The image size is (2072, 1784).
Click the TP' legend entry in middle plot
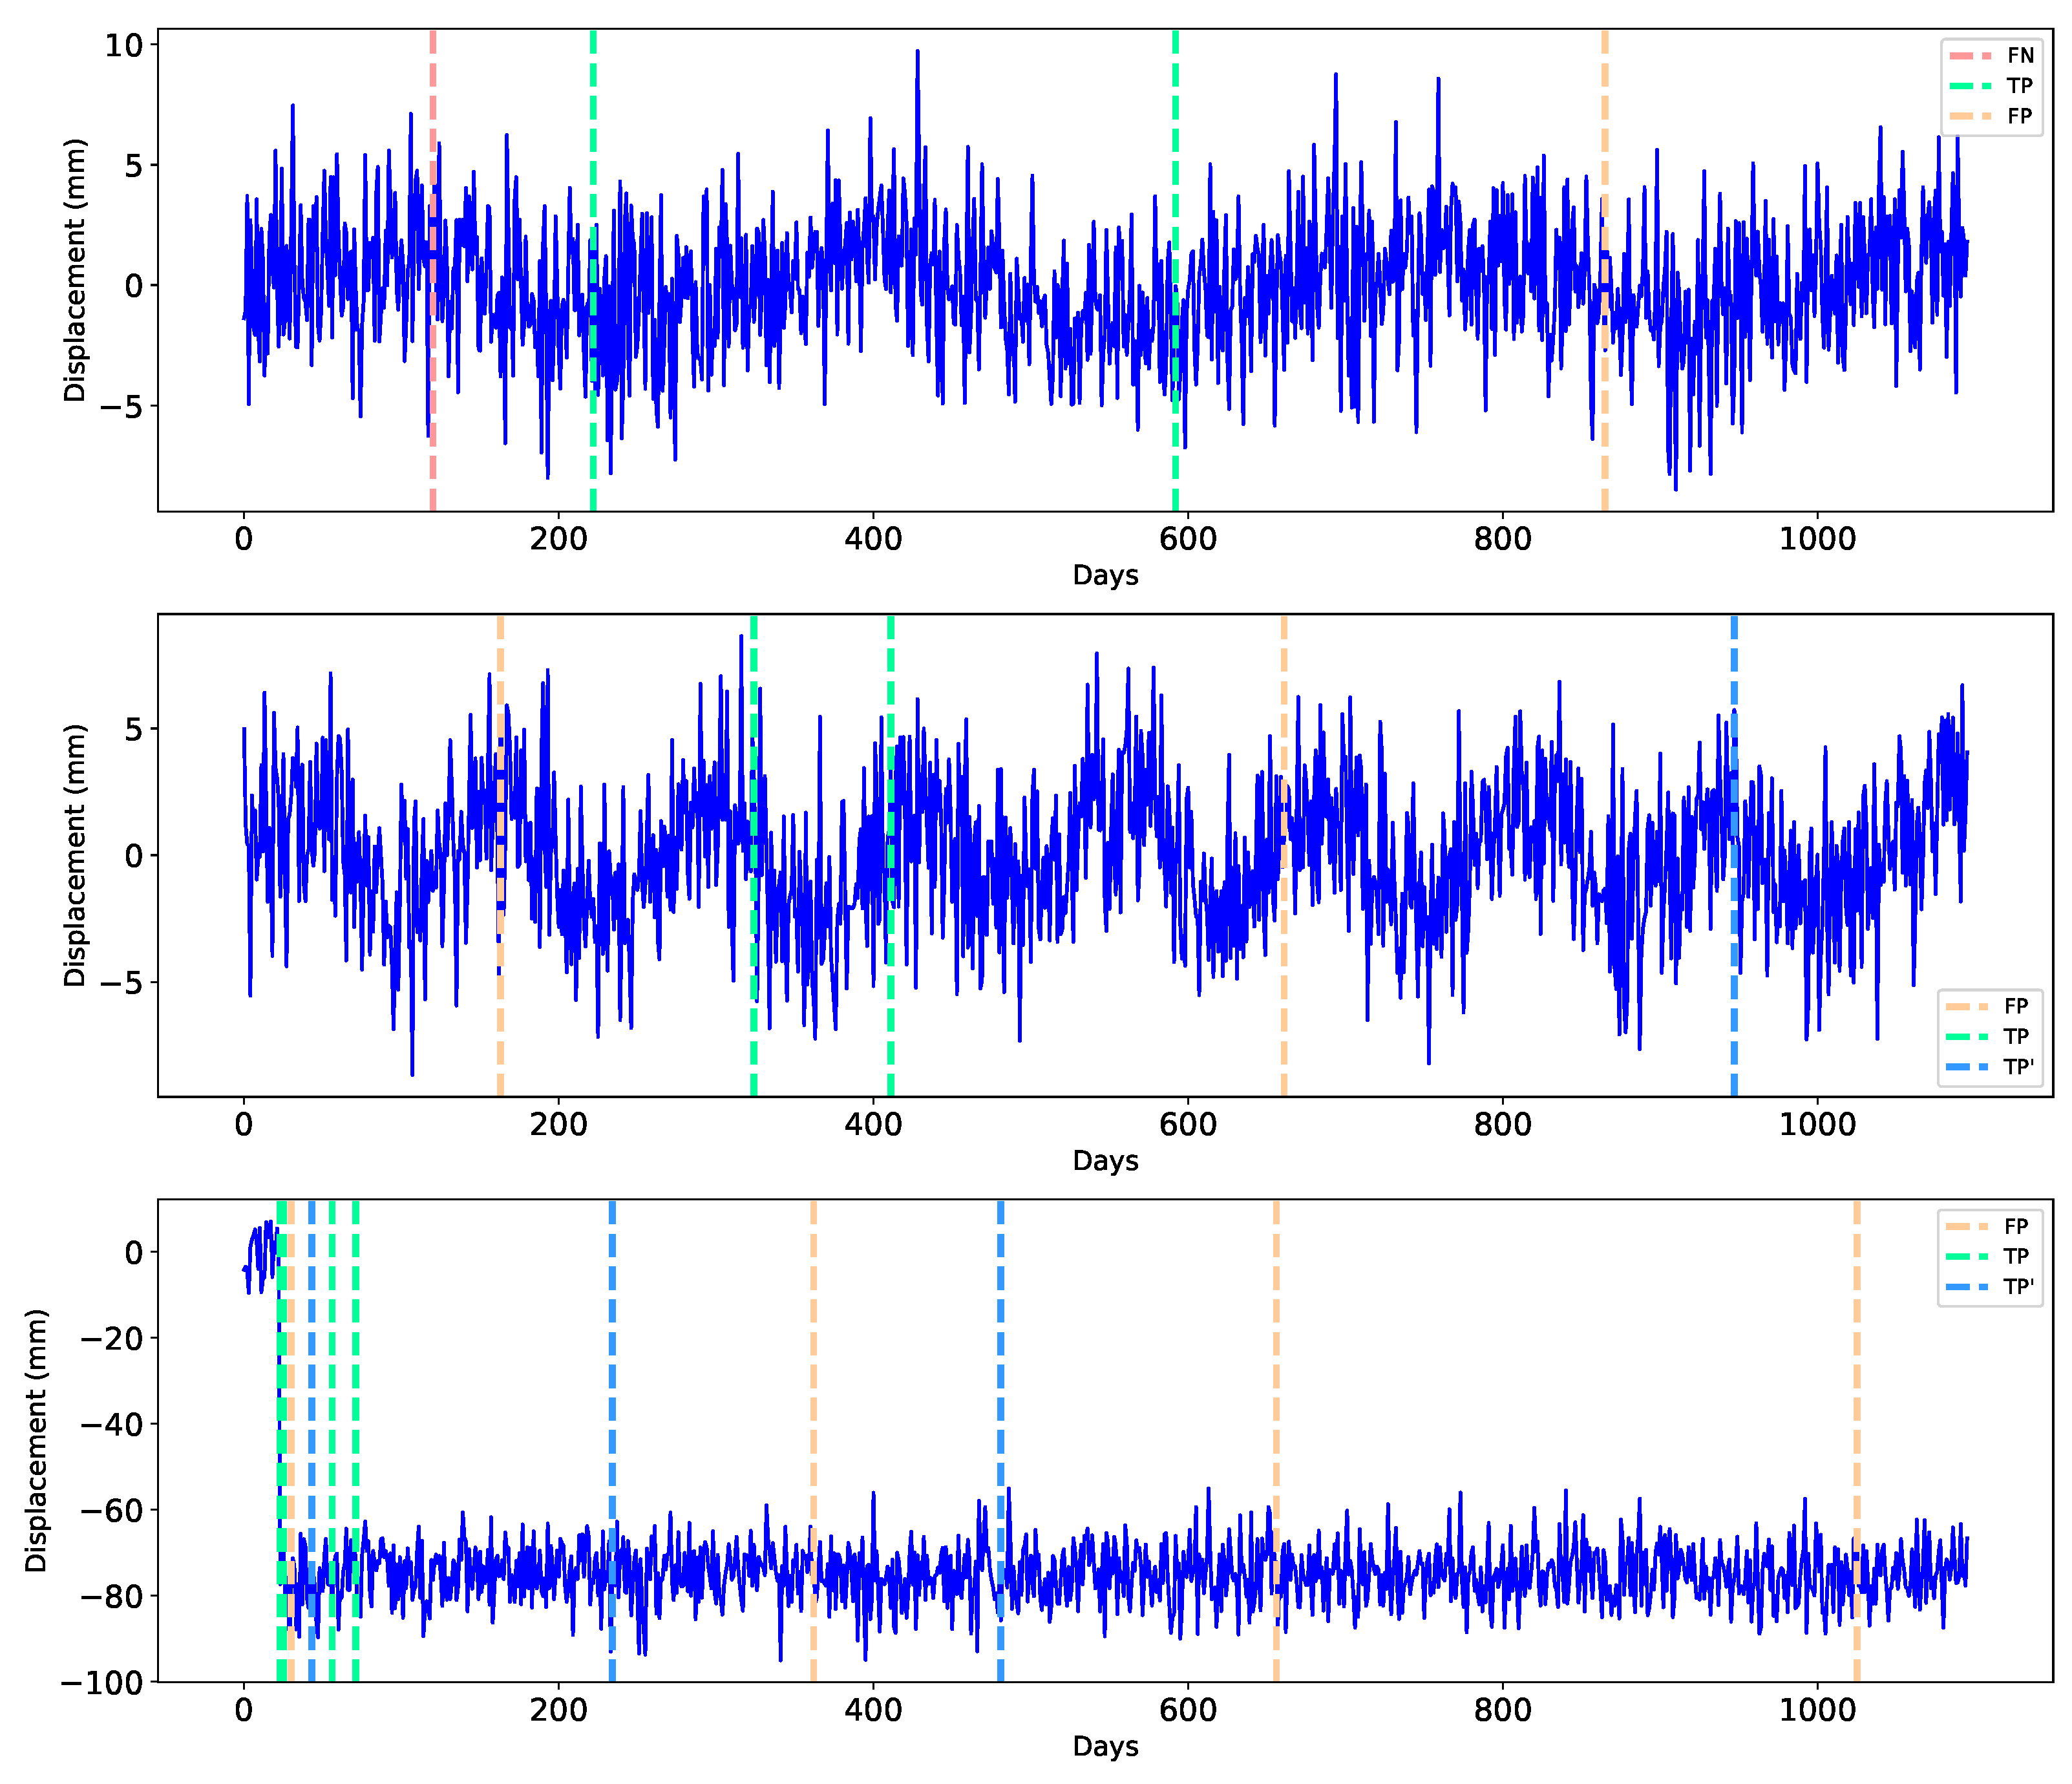click(x=2018, y=1067)
